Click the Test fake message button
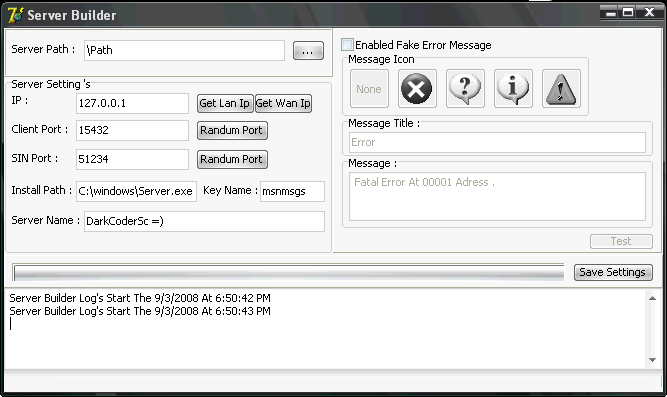Viewport: 667px width, 397px height. click(621, 241)
